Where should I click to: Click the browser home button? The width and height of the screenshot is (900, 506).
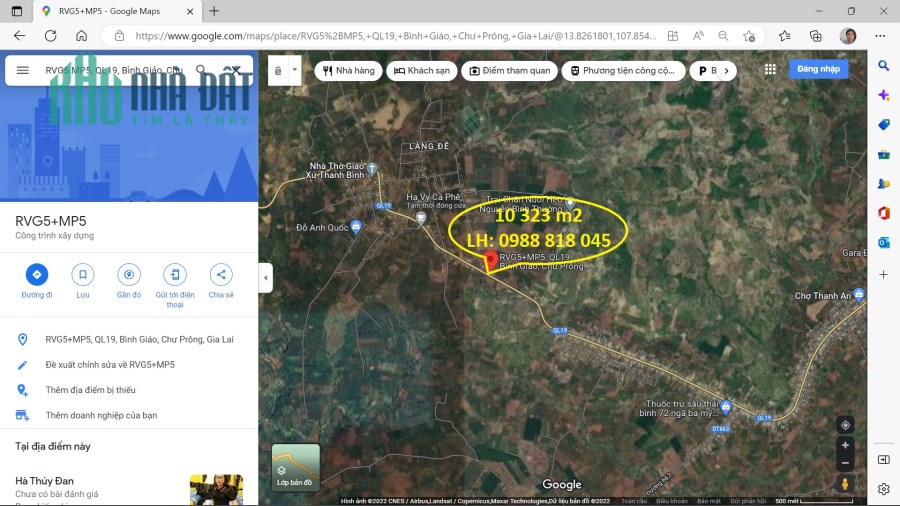(x=82, y=36)
